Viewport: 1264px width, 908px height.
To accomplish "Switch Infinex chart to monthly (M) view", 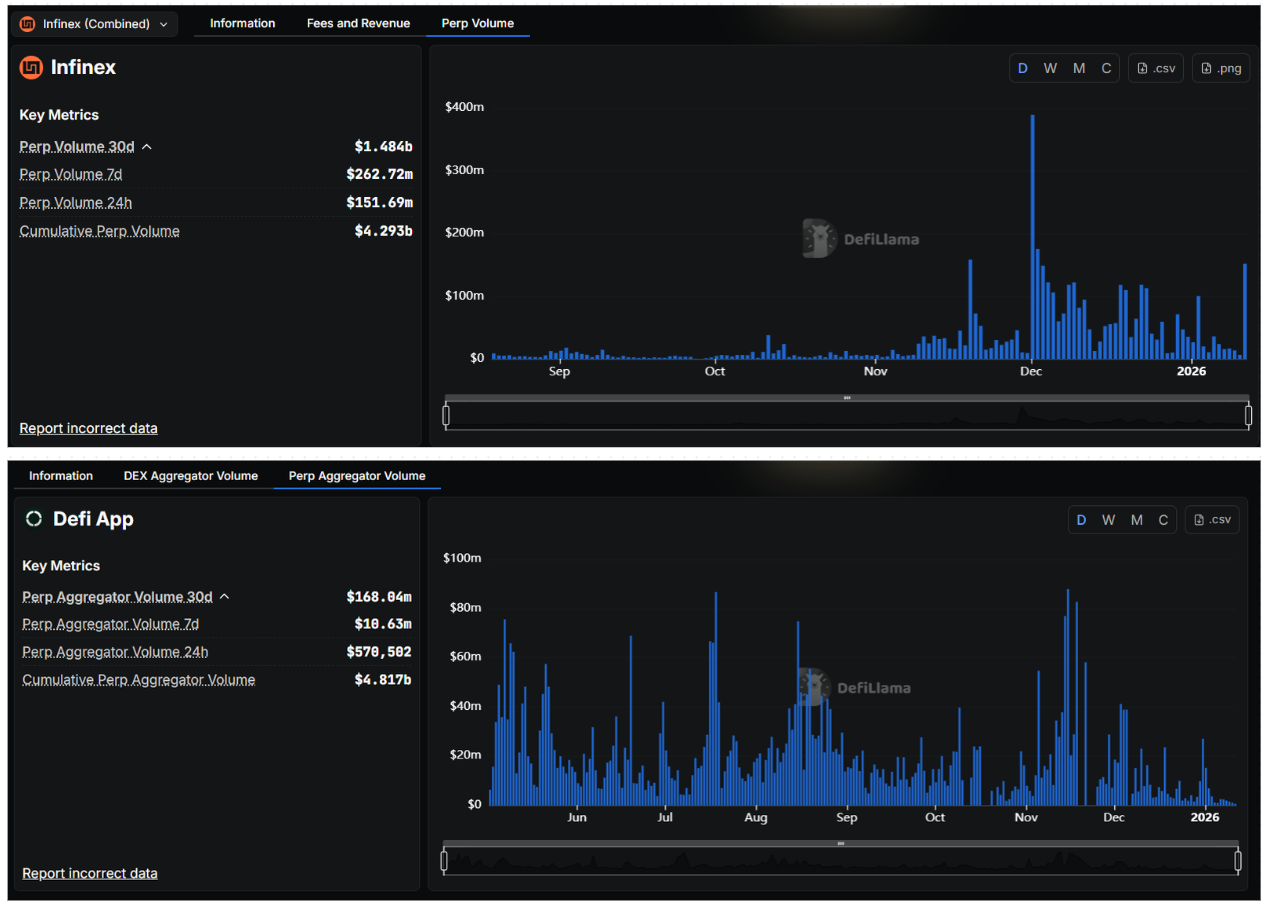I will tap(1079, 68).
